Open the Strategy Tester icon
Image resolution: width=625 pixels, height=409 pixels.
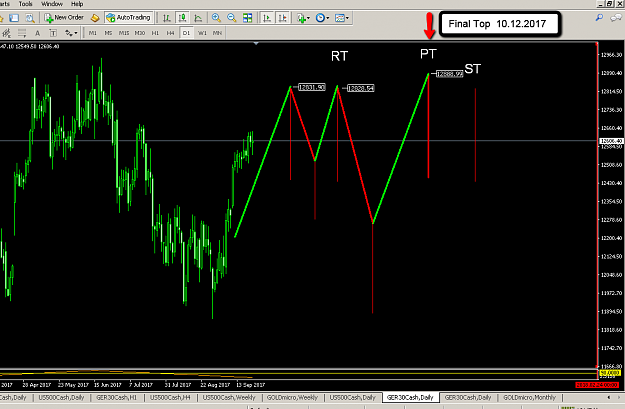30,18
